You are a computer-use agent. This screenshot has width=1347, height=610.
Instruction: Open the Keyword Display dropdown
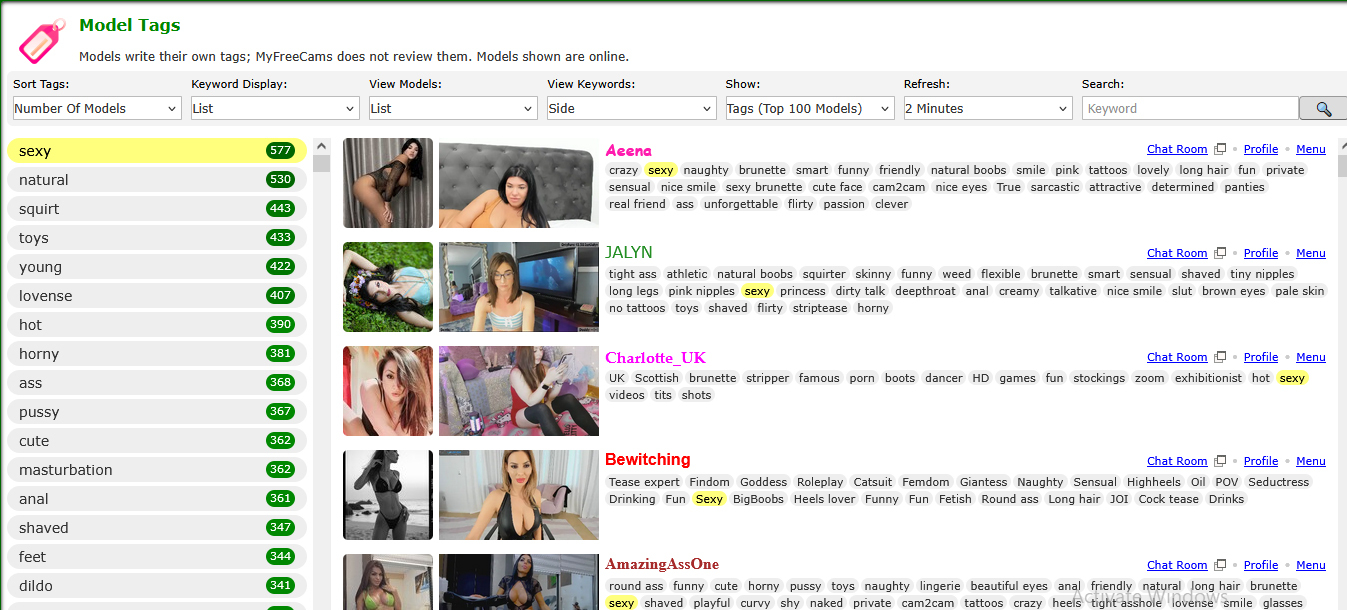click(x=275, y=108)
